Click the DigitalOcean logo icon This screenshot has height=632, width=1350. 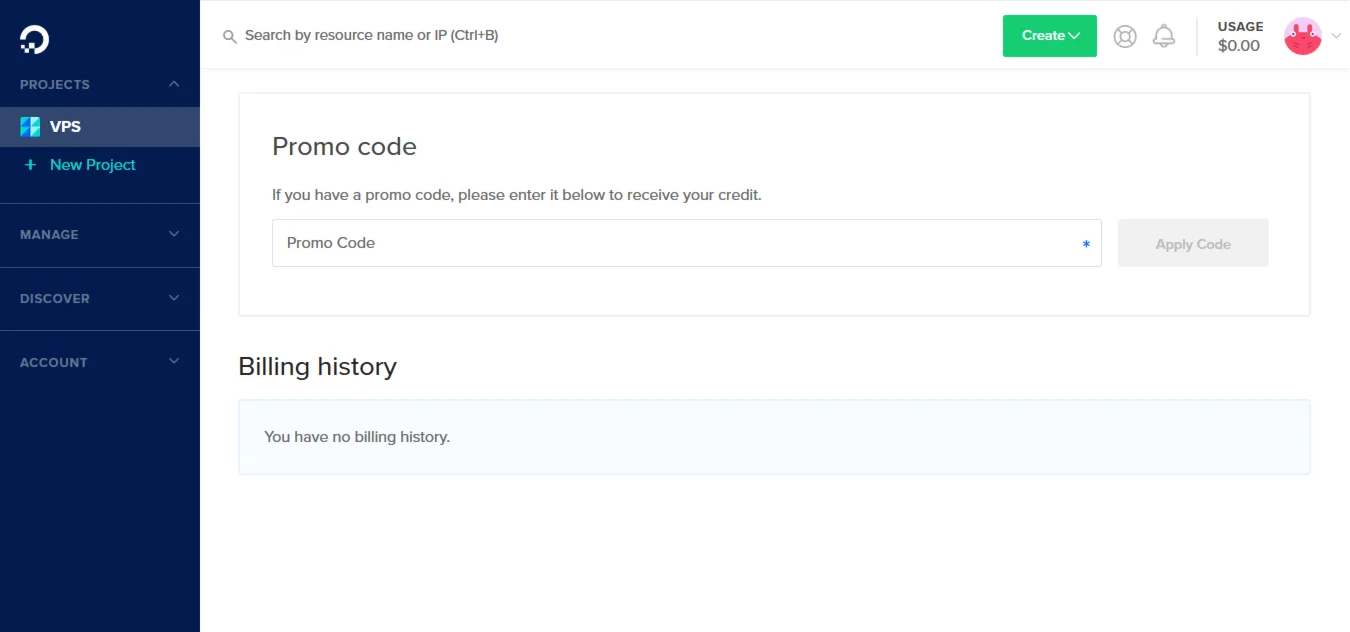(34, 39)
